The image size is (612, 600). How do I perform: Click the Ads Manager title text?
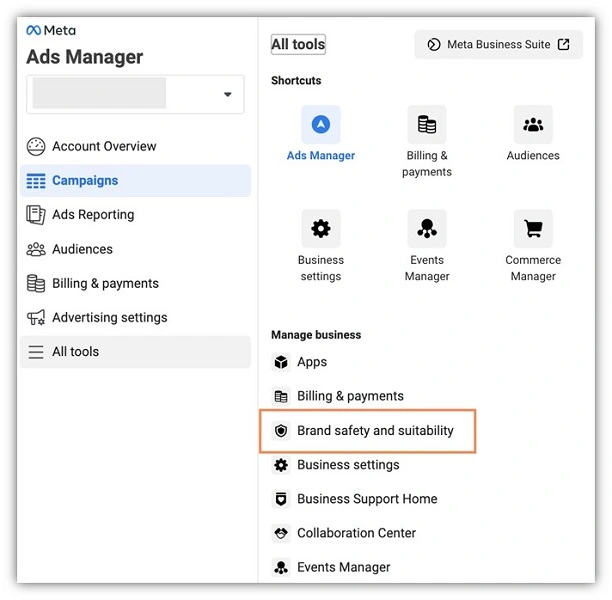coord(85,57)
